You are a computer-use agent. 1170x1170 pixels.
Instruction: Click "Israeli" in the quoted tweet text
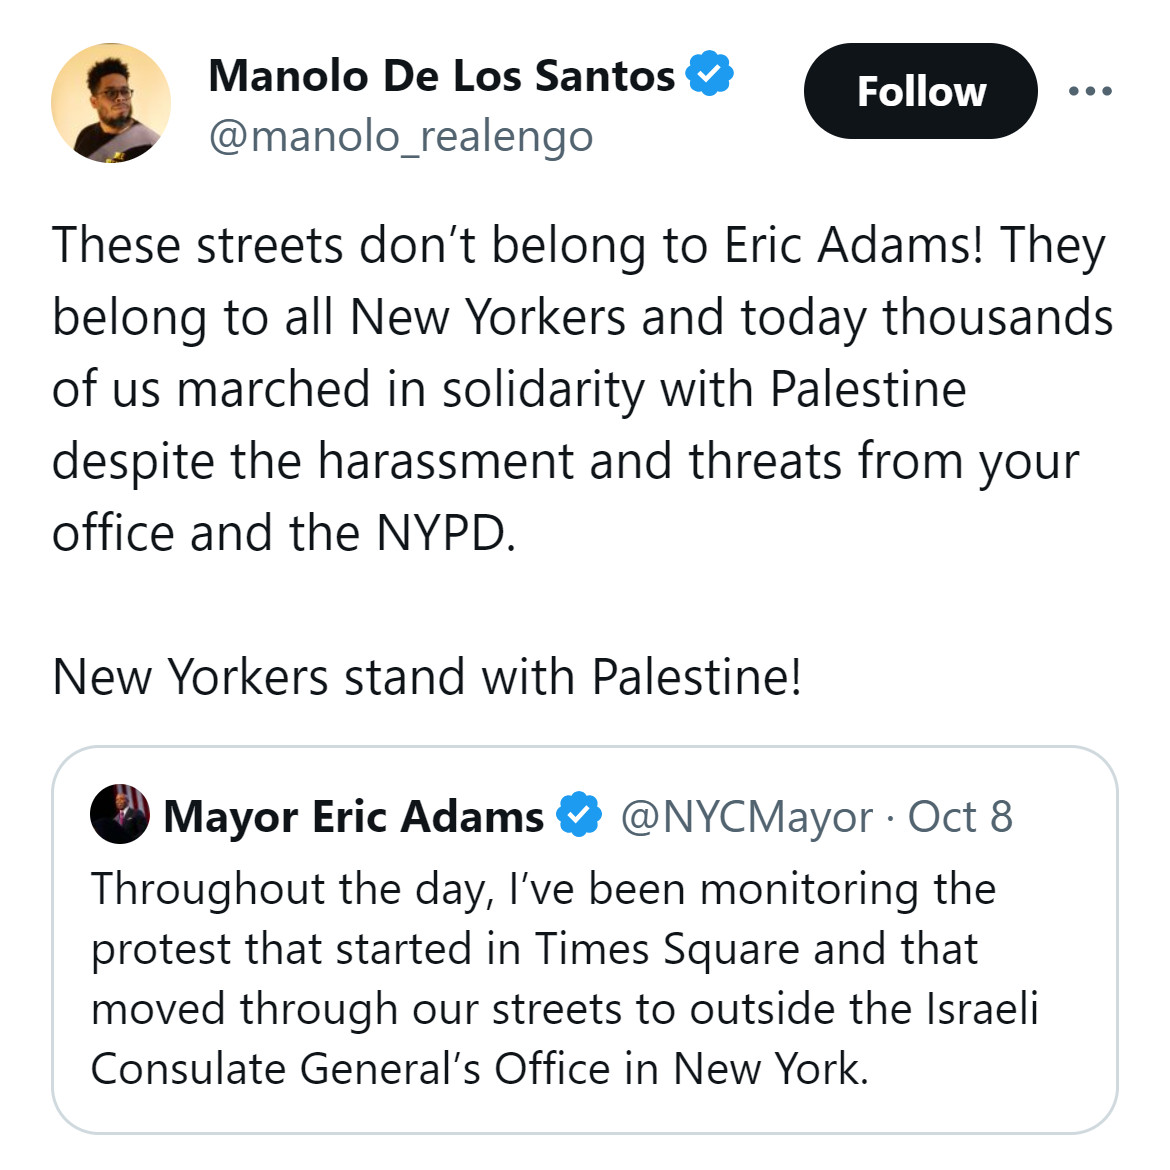click(x=982, y=1009)
